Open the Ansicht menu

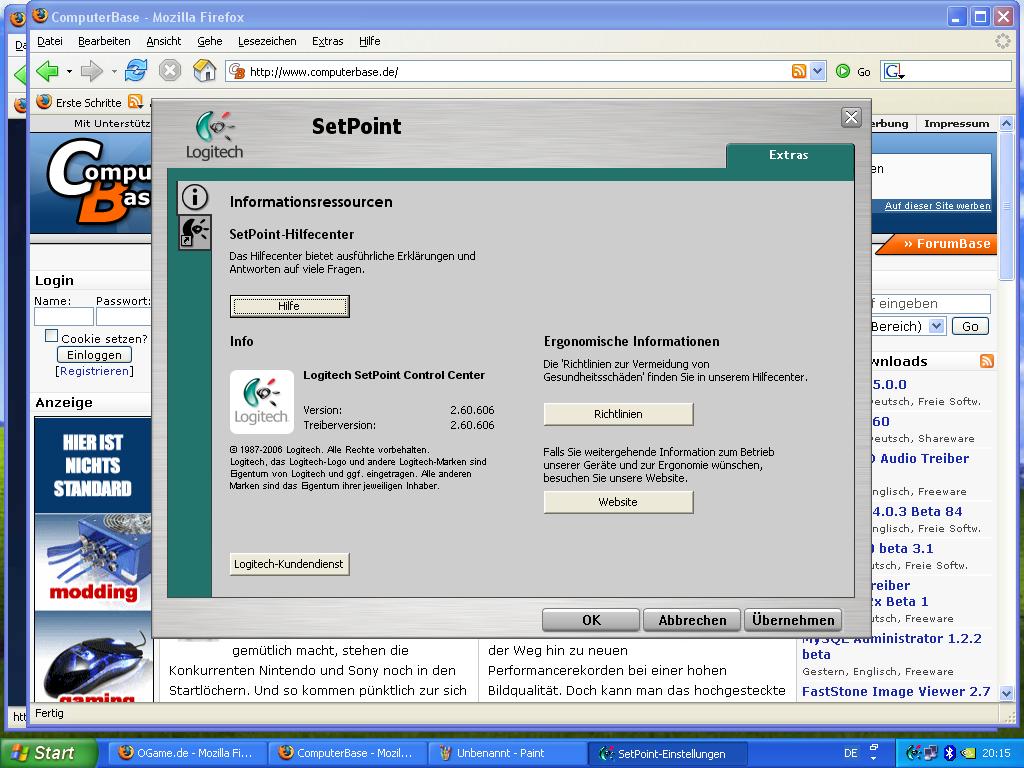(x=163, y=41)
